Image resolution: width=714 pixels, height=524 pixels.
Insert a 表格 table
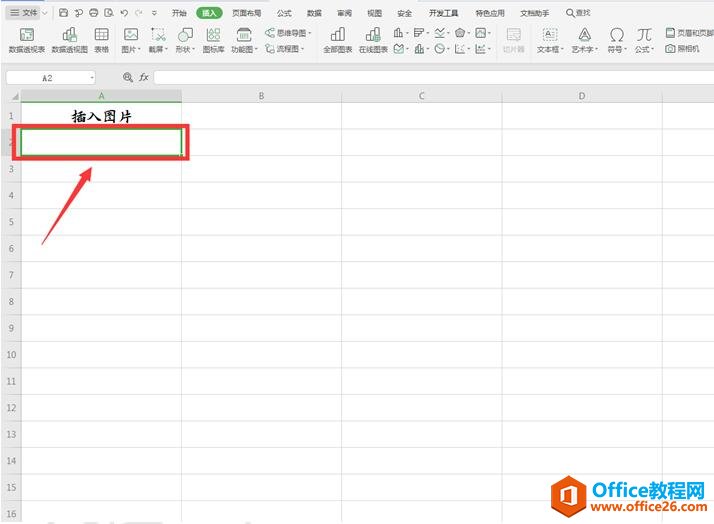101,40
